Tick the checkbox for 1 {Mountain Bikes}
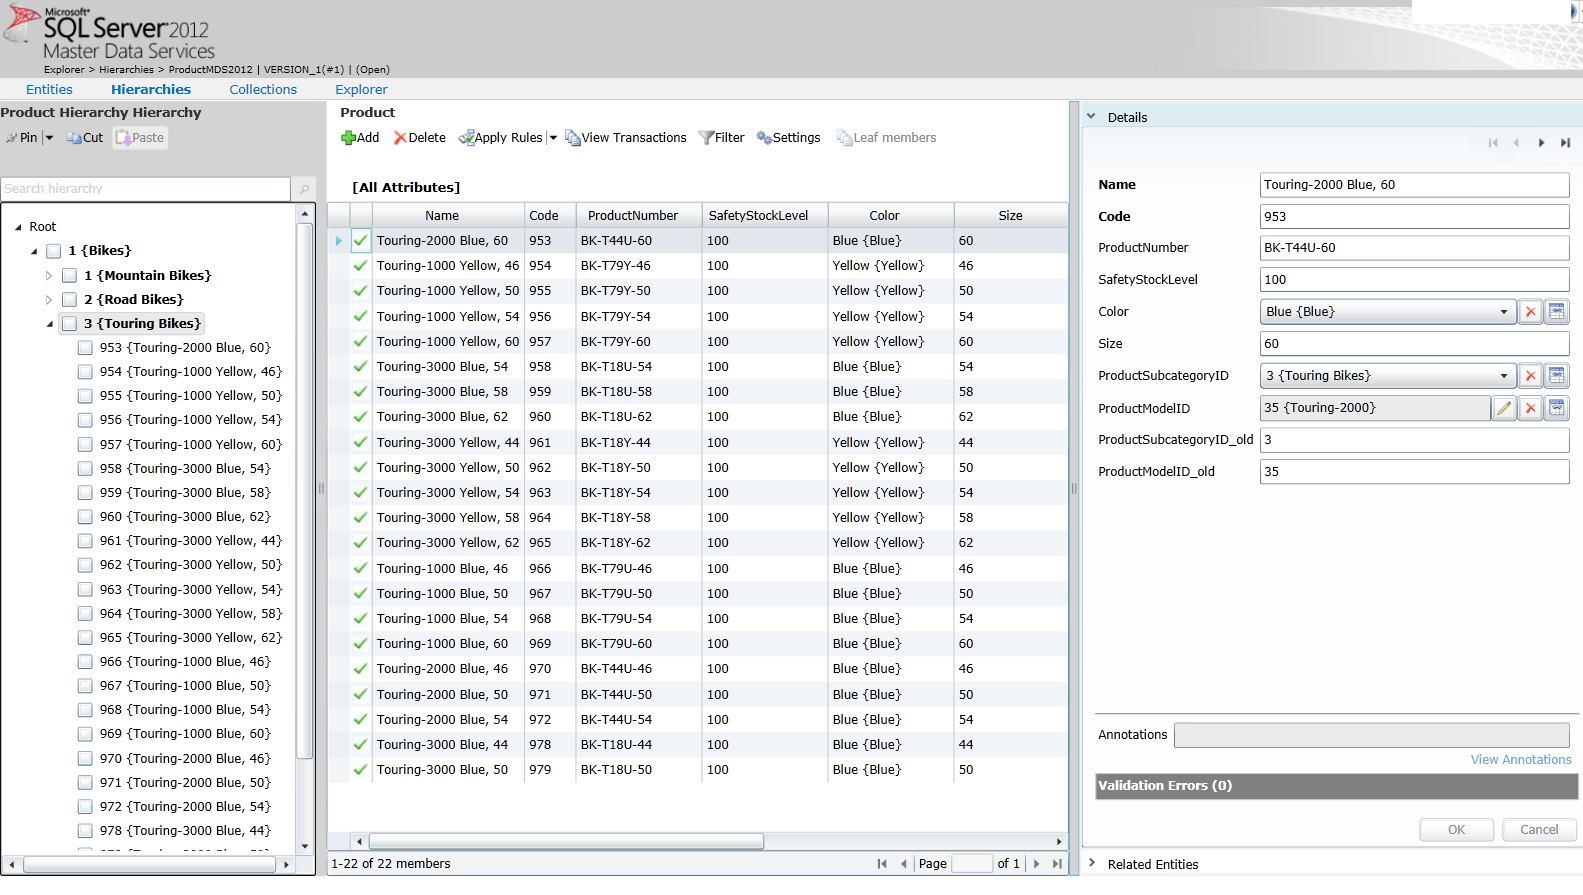Viewport: 1583px width, 895px height. (x=70, y=276)
